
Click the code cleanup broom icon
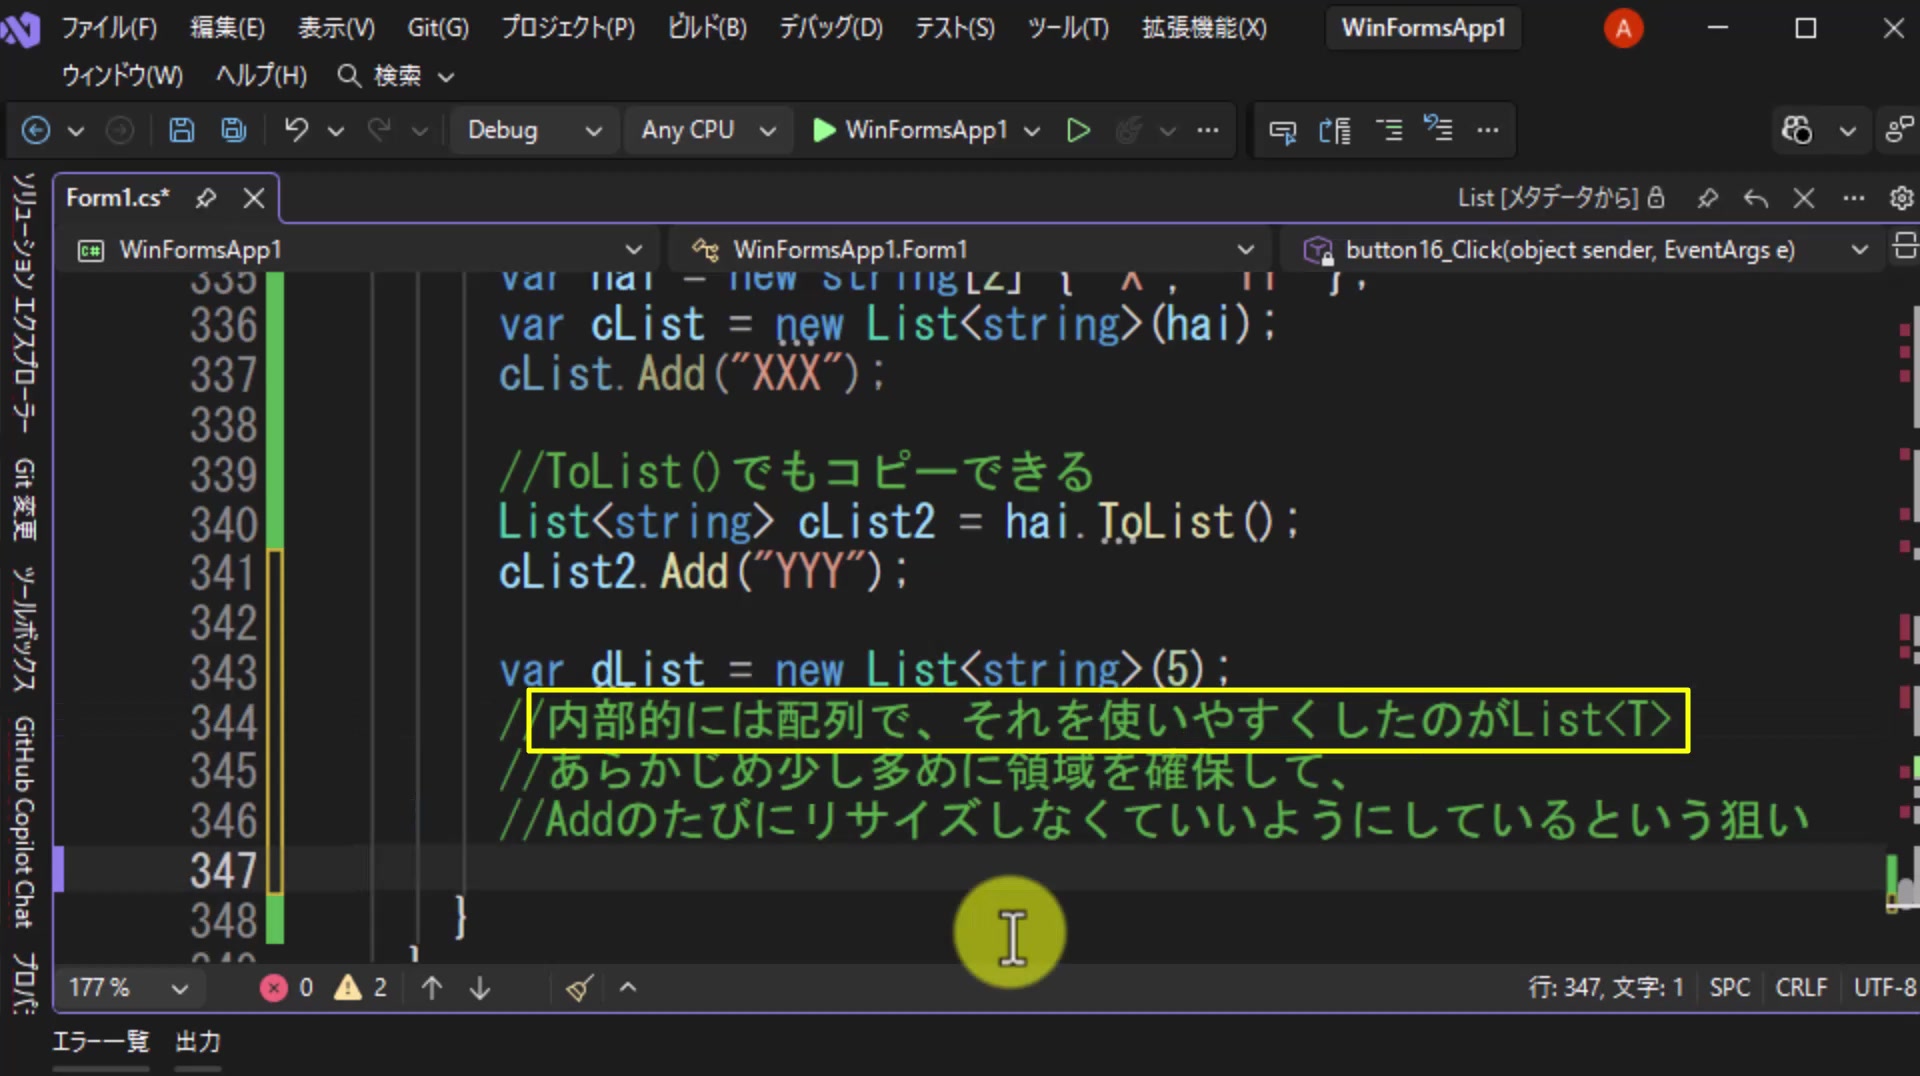580,988
